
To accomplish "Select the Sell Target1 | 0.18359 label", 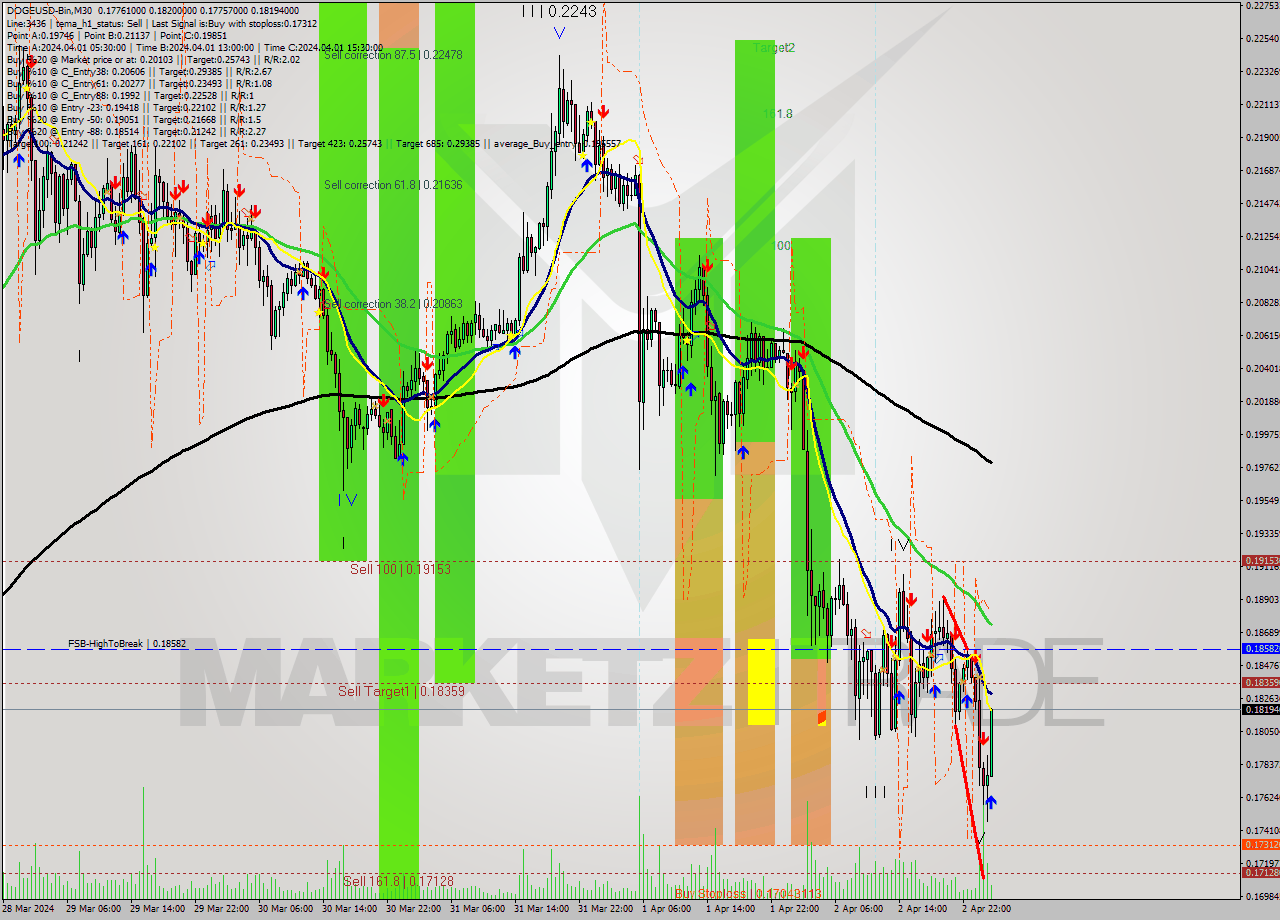I will coord(401,691).
